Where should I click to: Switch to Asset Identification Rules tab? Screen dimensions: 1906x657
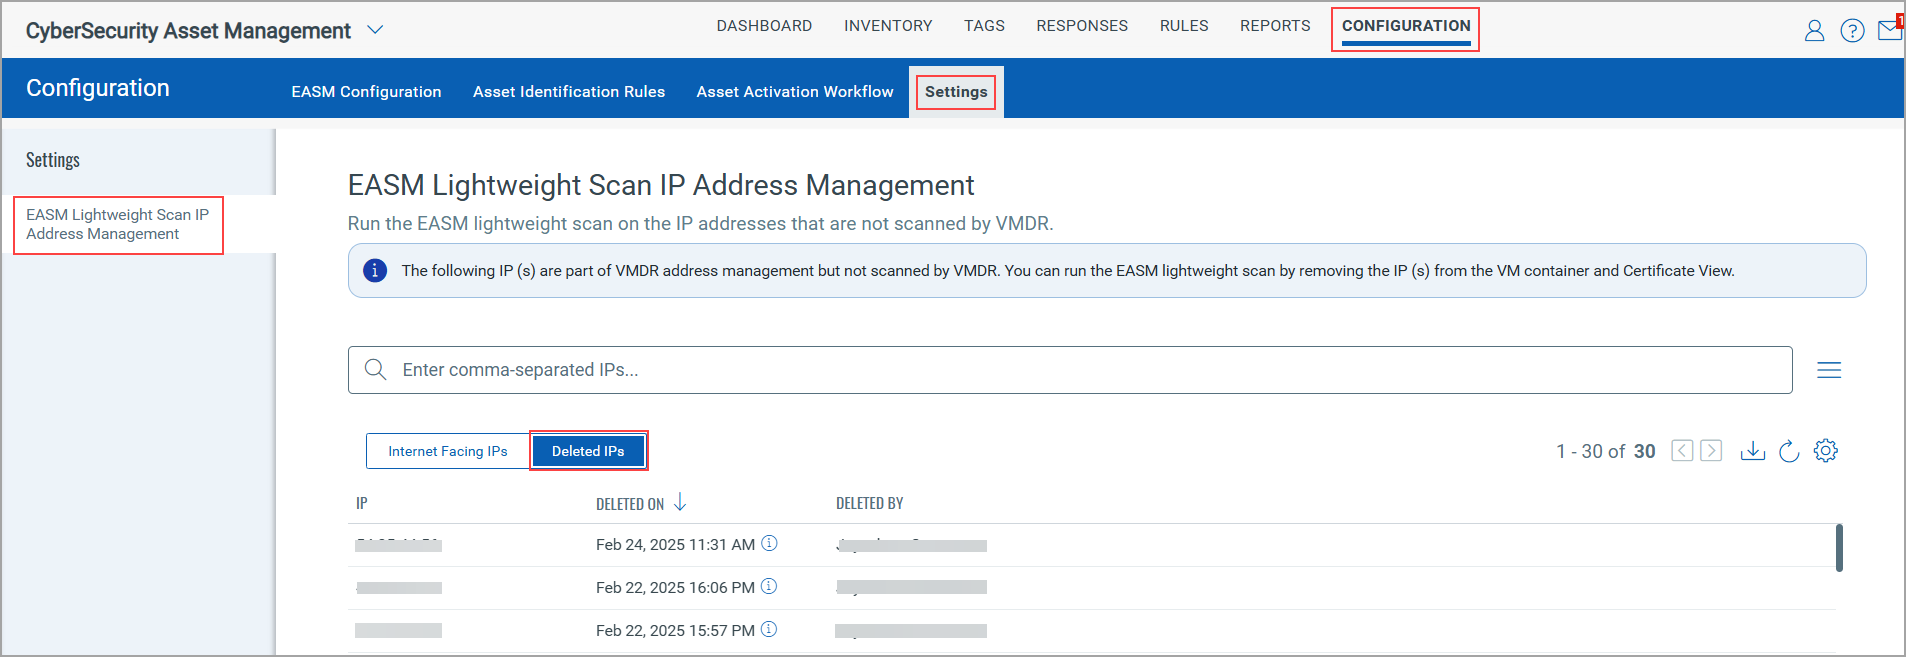(x=569, y=92)
